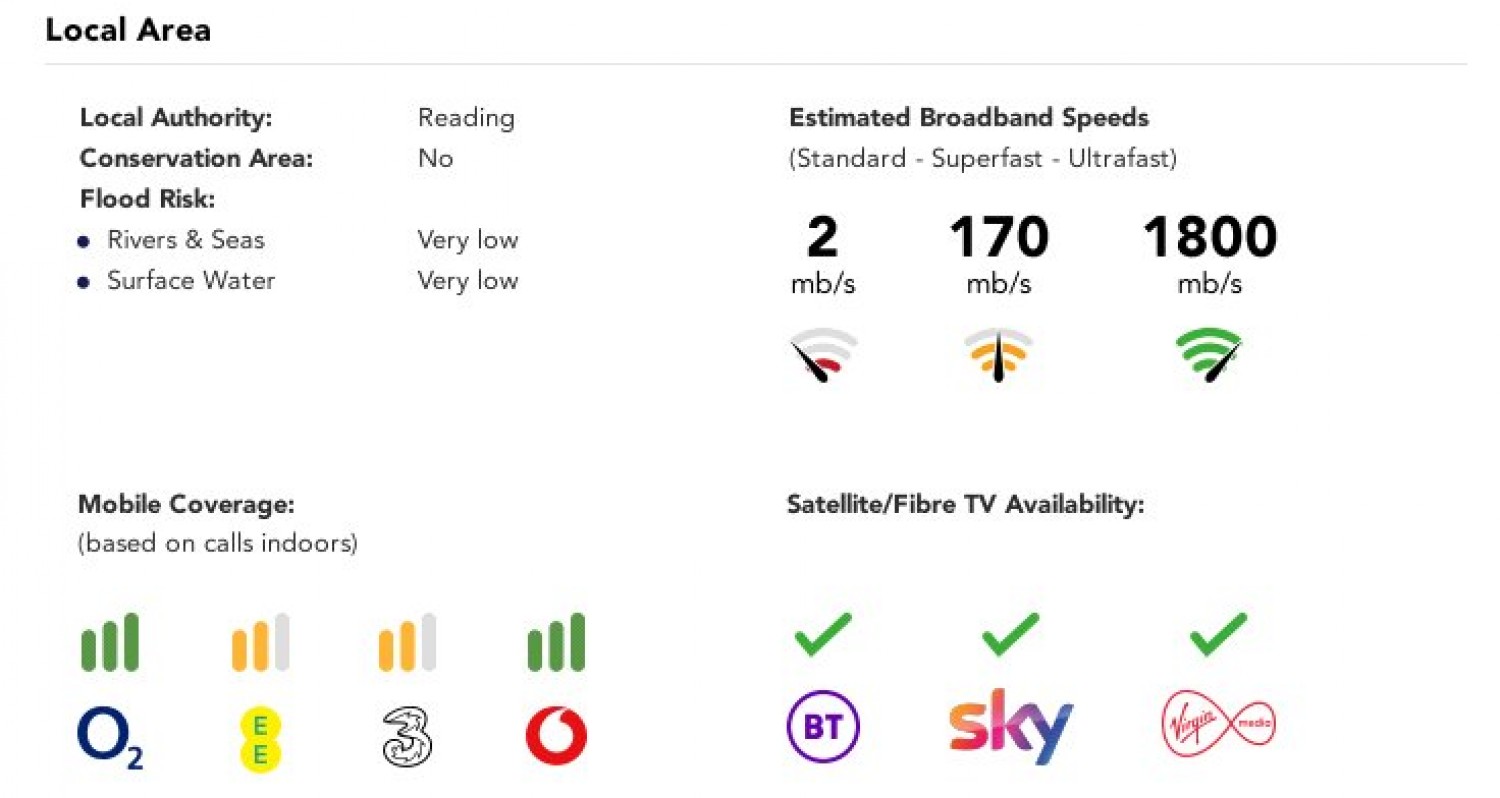The image size is (1500, 798).
Task: Click the red Vodafone logo
Action: 556,738
